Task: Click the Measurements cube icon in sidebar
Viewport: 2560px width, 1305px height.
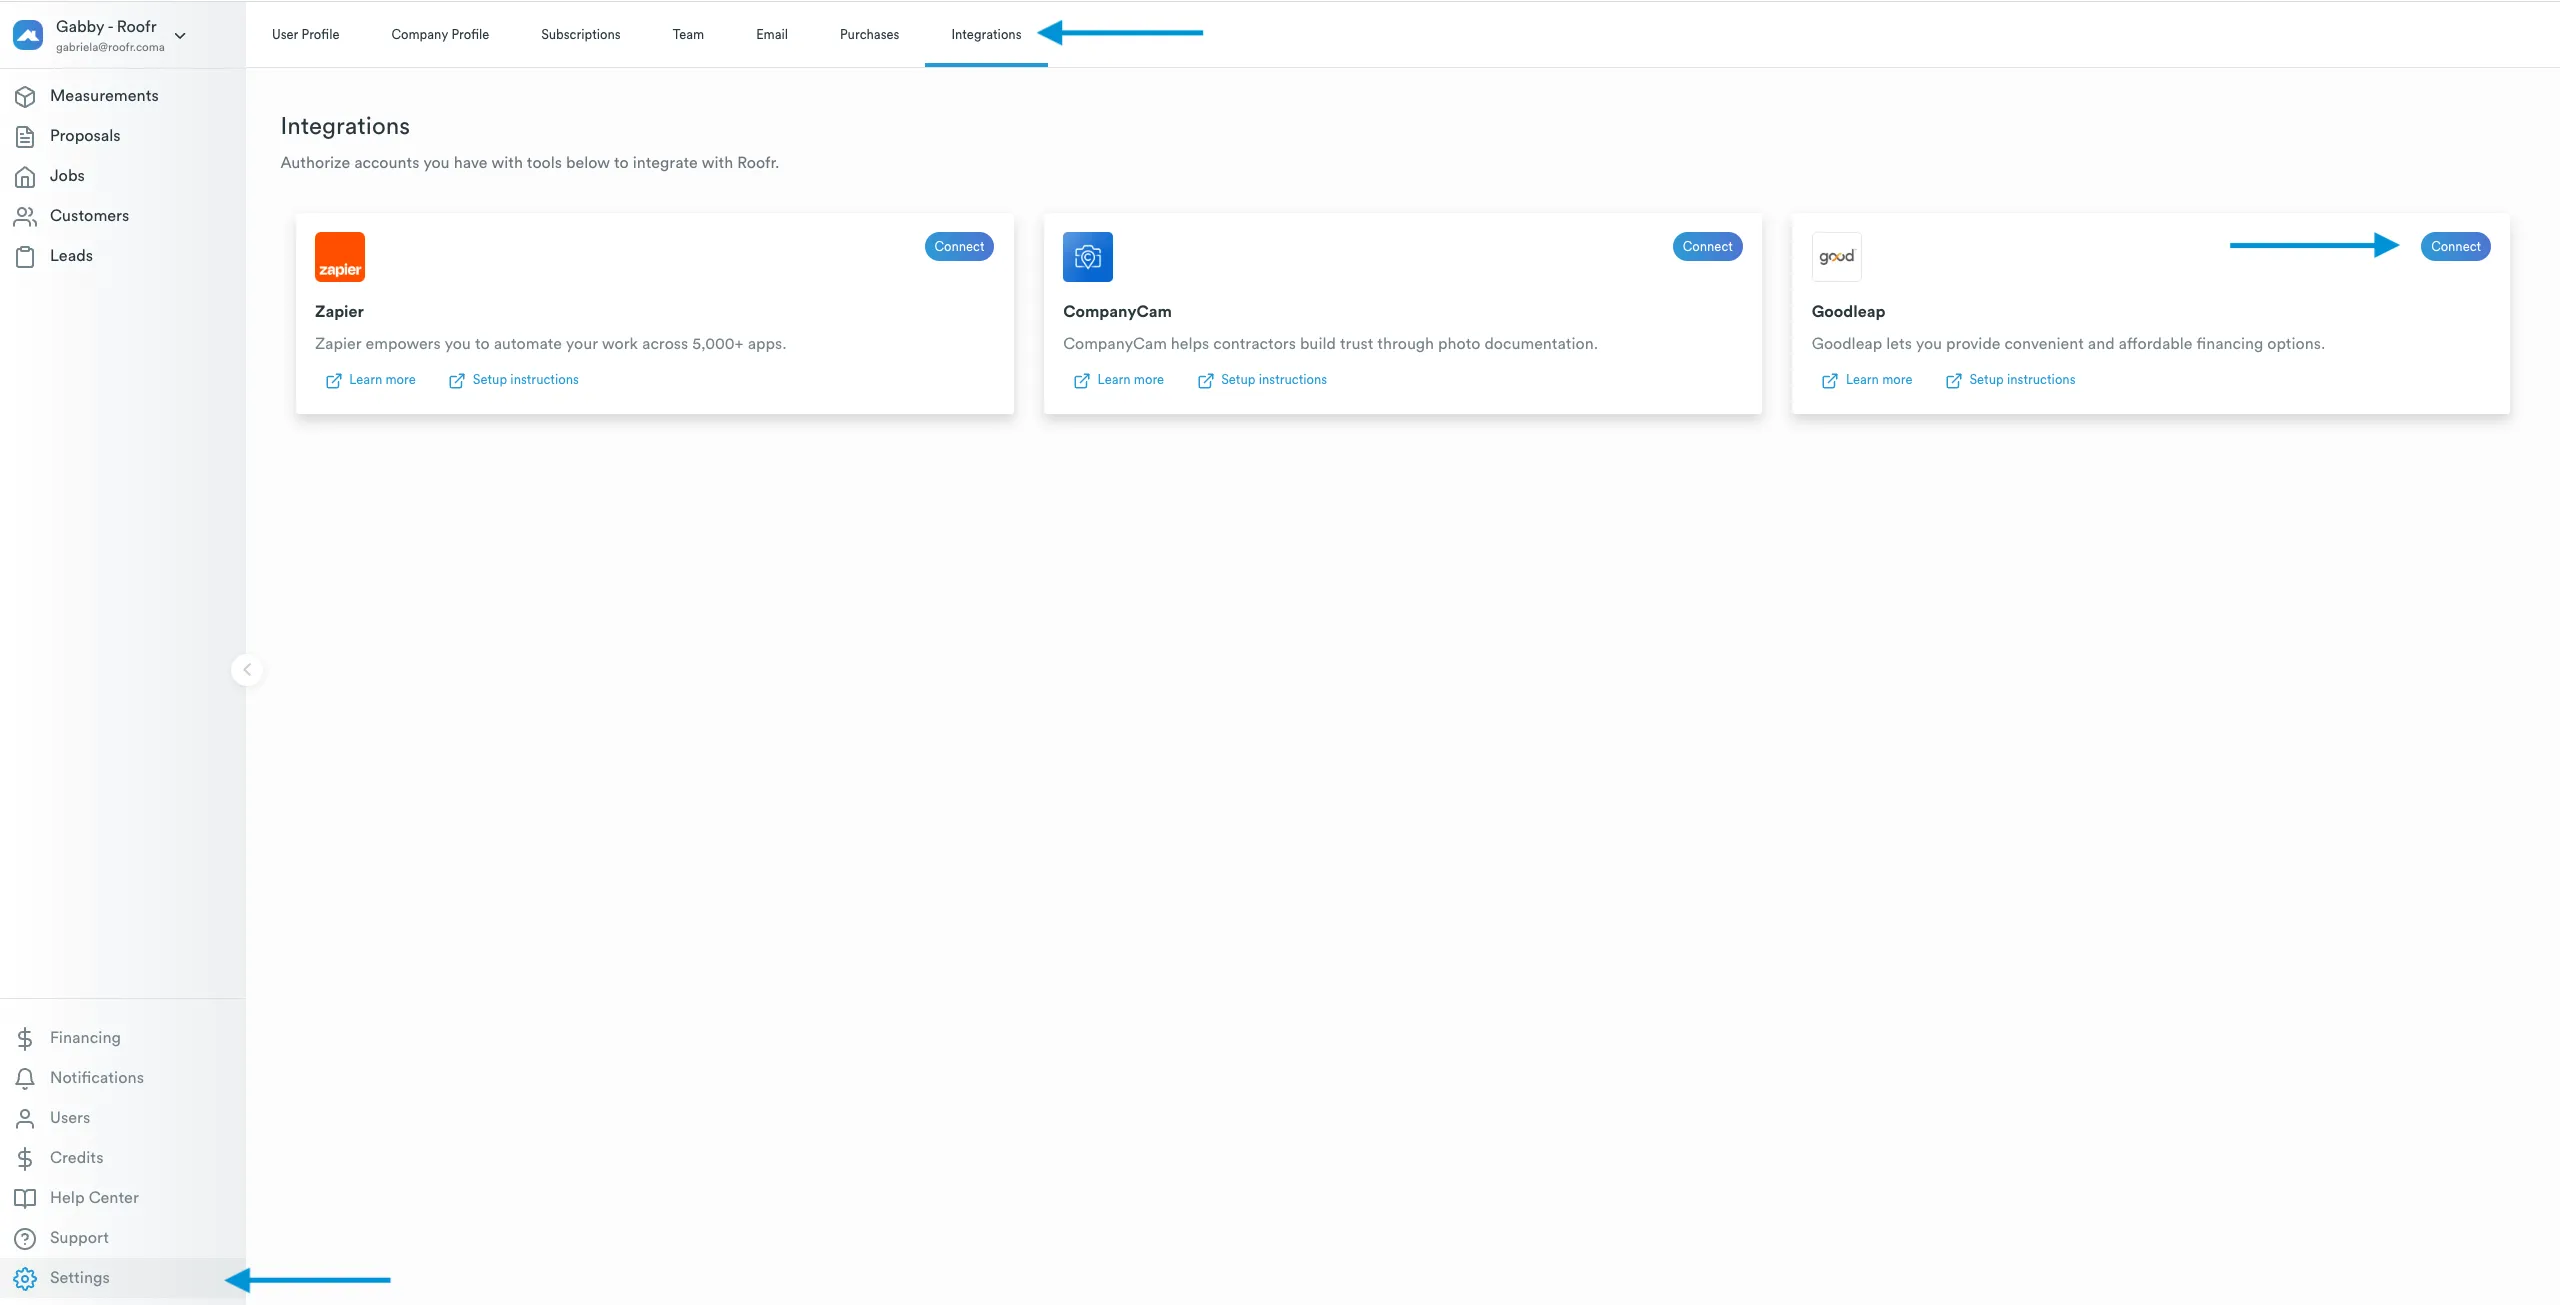Action: (x=25, y=96)
